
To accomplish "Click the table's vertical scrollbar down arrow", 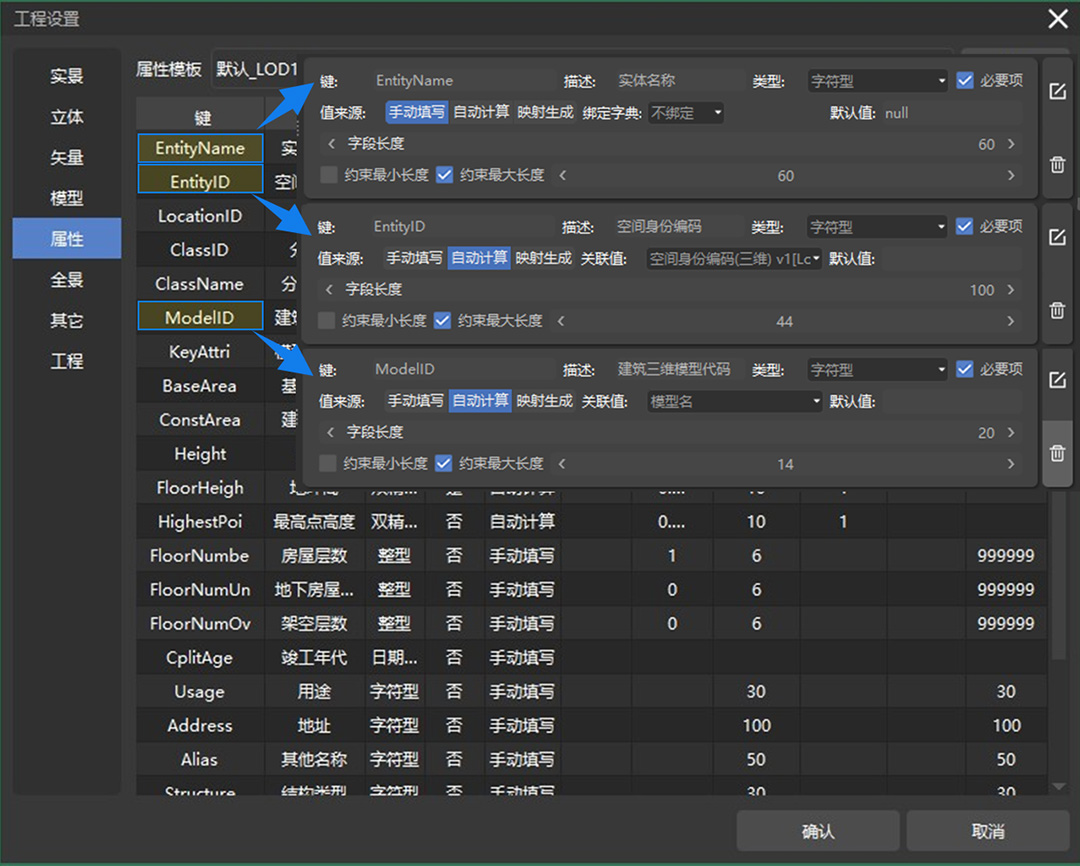I will click(x=1059, y=786).
